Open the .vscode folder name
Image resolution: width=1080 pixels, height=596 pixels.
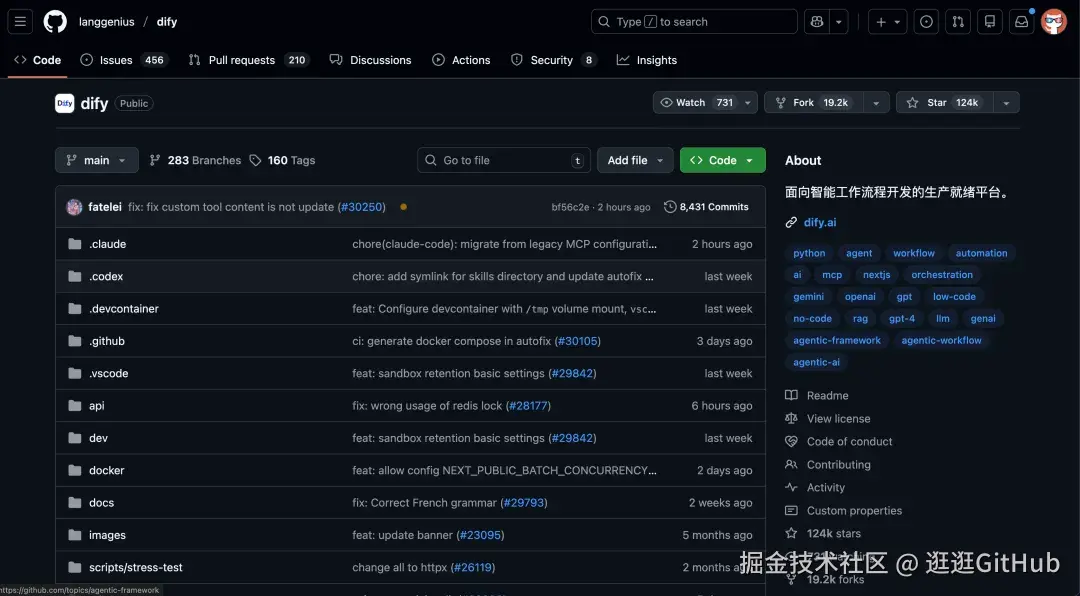109,373
